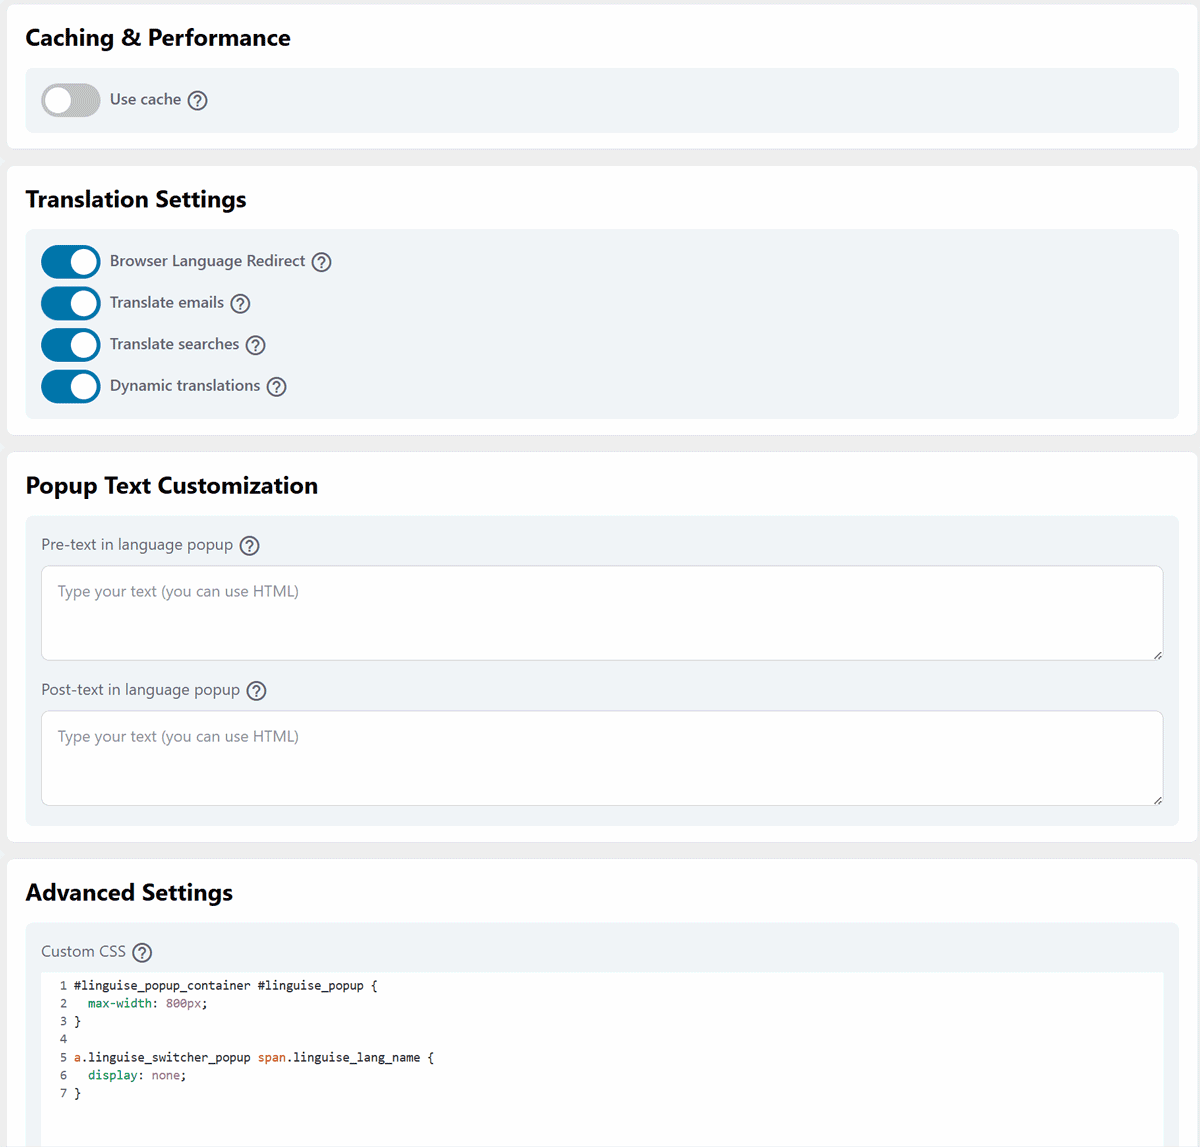Toggle Translate searches switch
Viewport: 1200px width, 1147px height.
[71, 345]
